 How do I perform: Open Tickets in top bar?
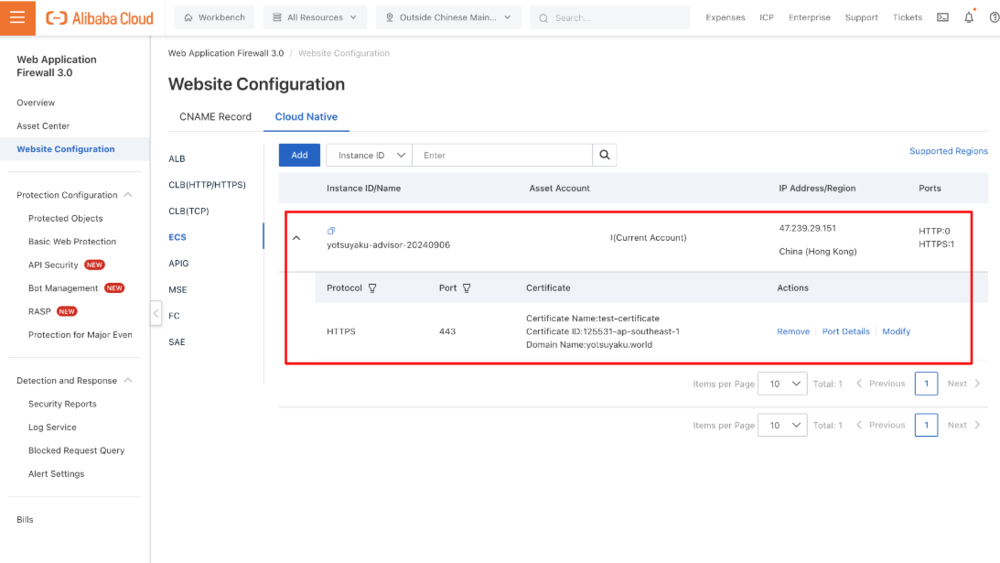coord(908,17)
